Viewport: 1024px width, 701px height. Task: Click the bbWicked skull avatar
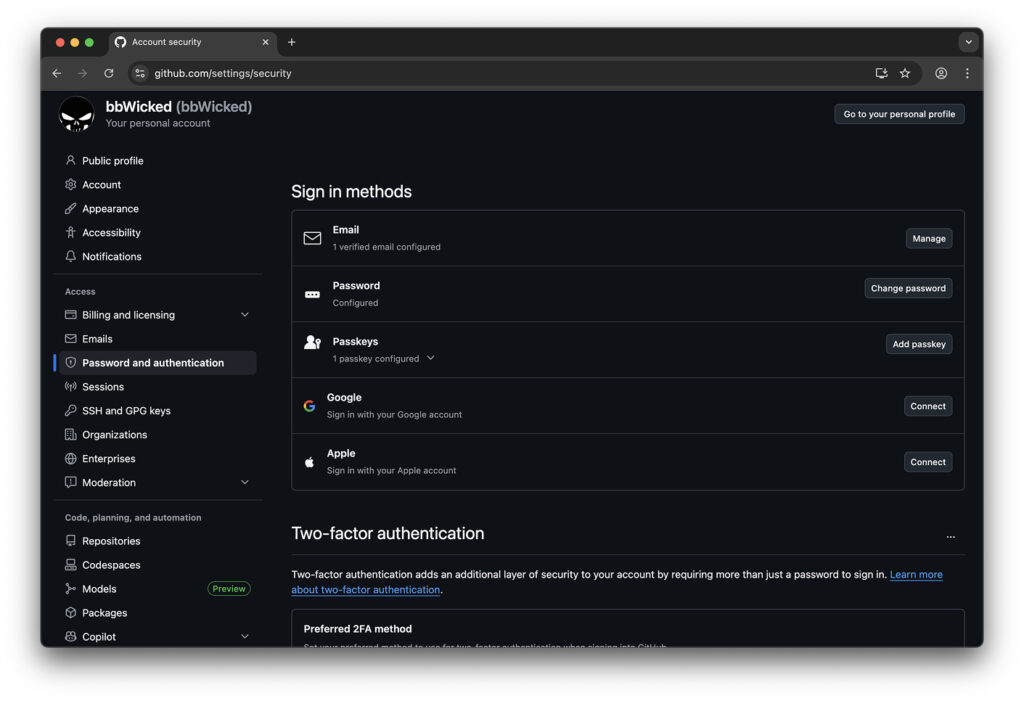[76, 114]
